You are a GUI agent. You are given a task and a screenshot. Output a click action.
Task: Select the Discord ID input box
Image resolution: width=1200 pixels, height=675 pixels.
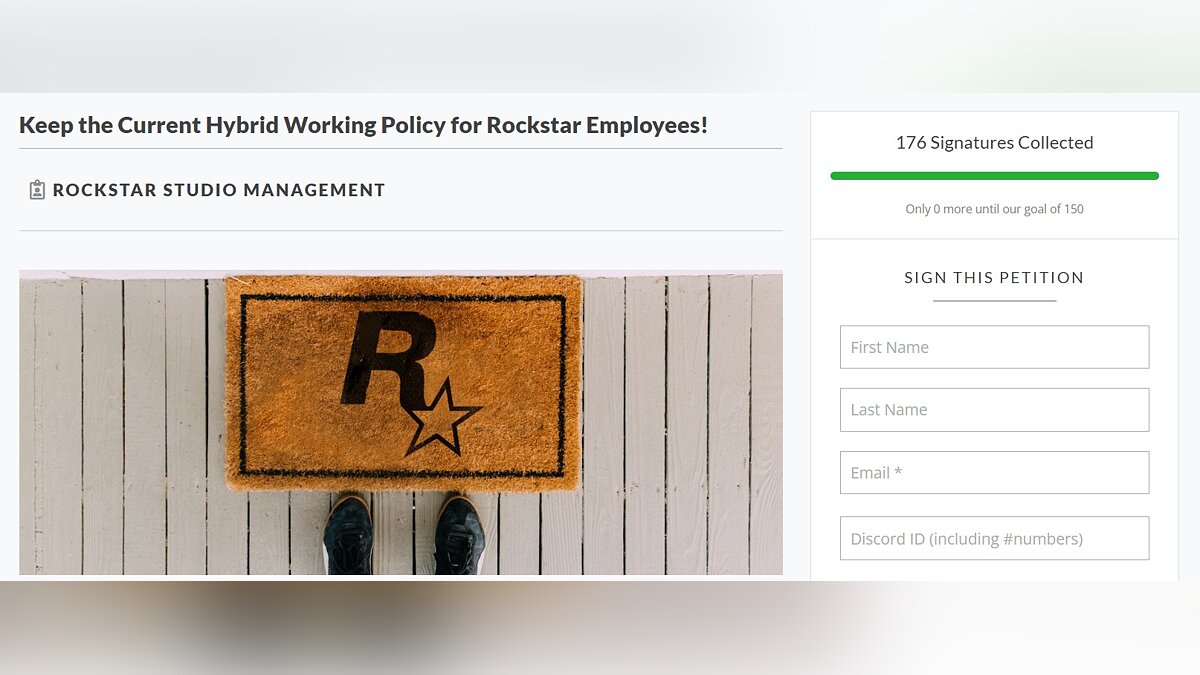pos(994,539)
